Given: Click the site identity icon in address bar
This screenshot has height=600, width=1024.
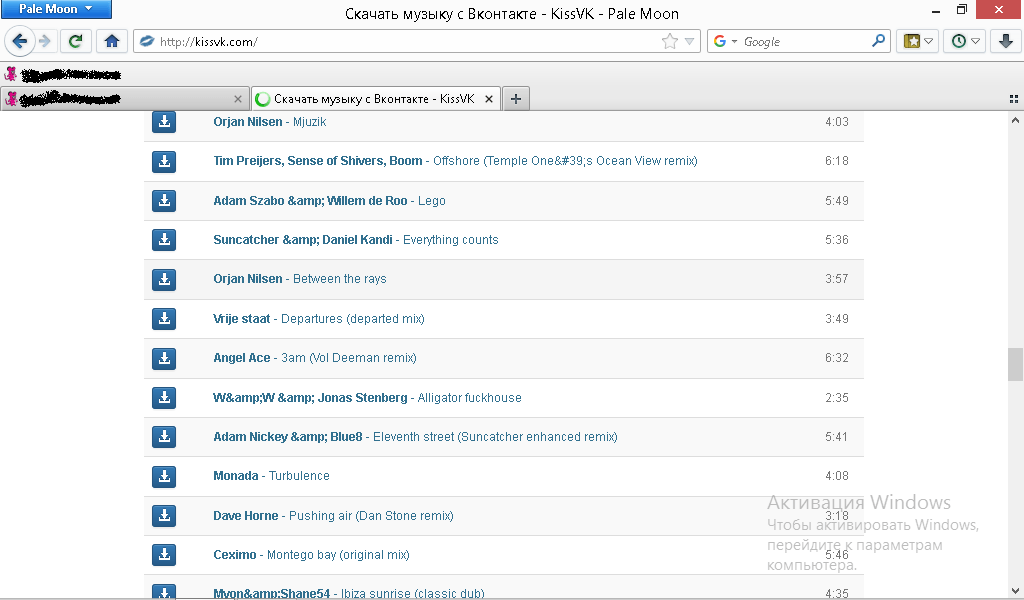Looking at the screenshot, I should [147, 41].
